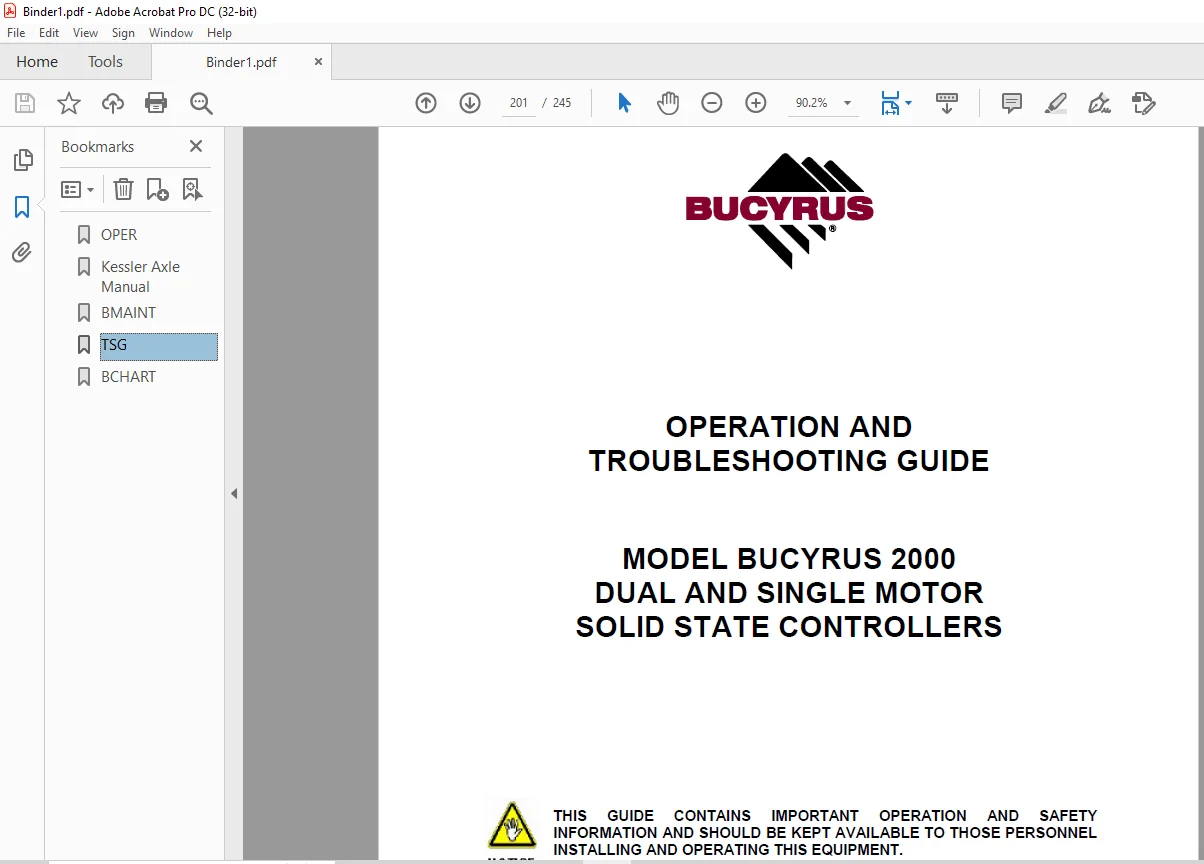Open the bookmark options menu dropdown
1204x864 pixels.
point(78,189)
